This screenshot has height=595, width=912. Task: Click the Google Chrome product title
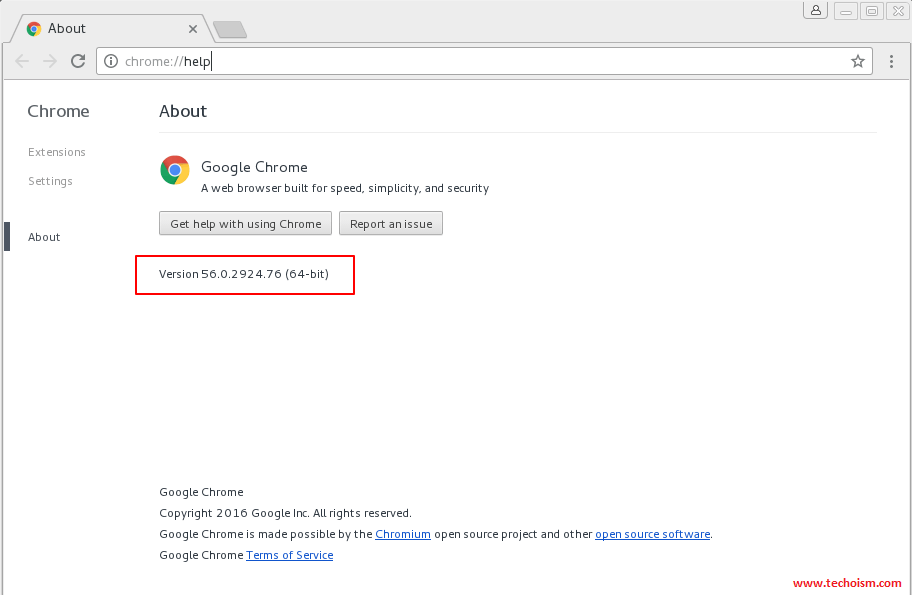coord(254,168)
